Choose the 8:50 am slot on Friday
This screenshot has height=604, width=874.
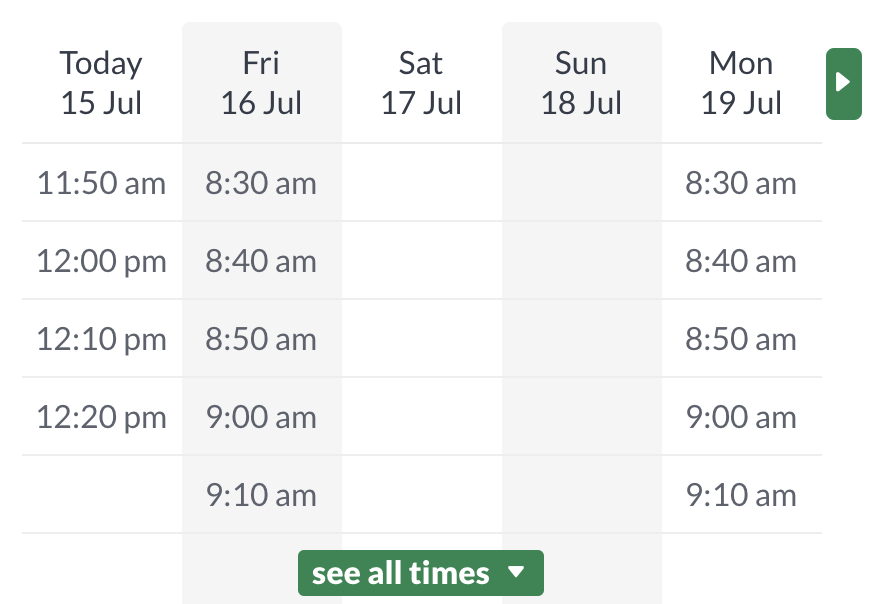point(261,339)
